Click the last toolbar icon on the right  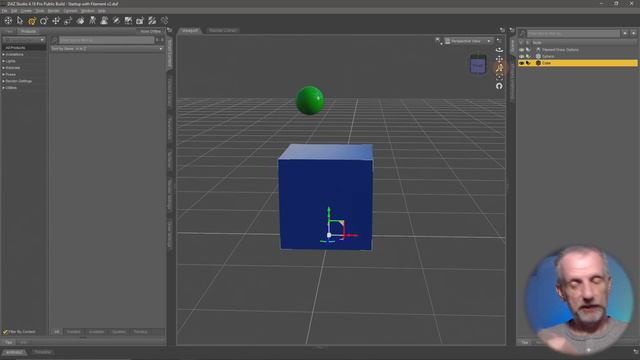(x=164, y=20)
